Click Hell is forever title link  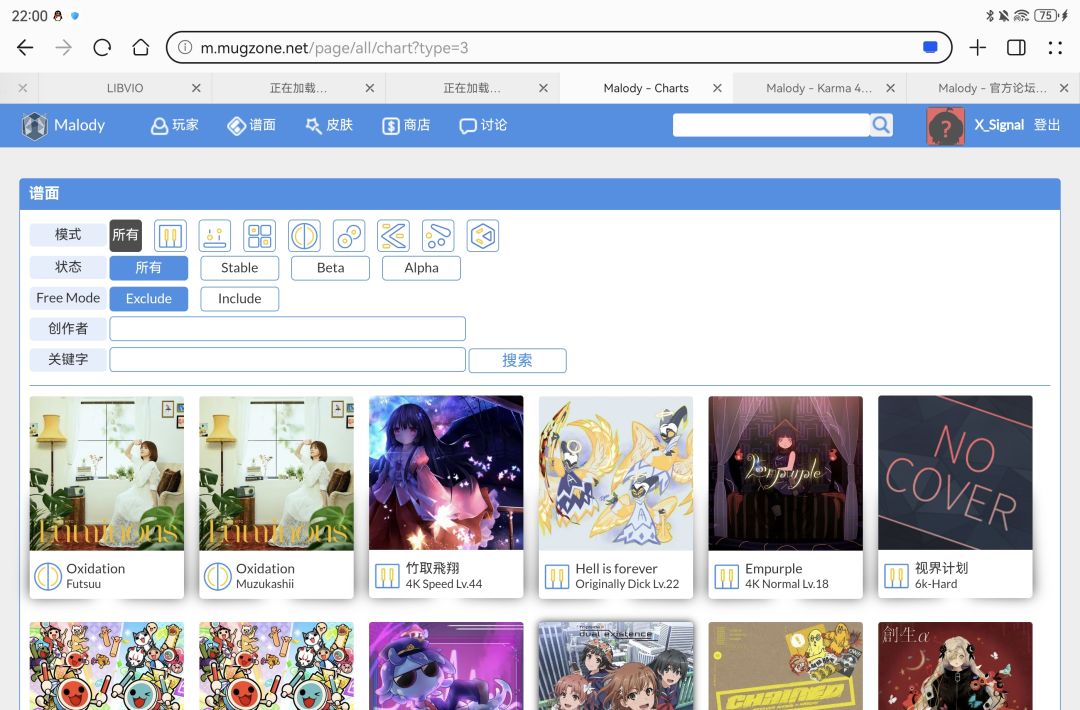click(616, 569)
